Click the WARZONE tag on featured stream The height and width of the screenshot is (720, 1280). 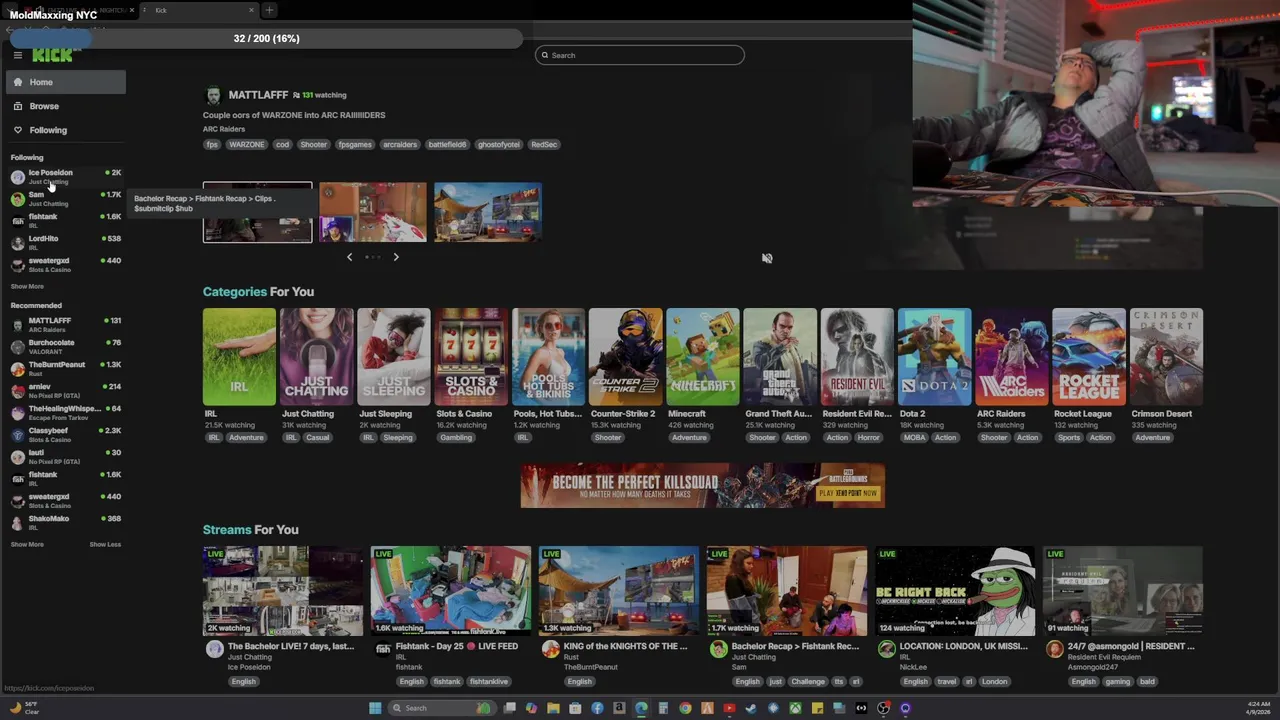[247, 144]
